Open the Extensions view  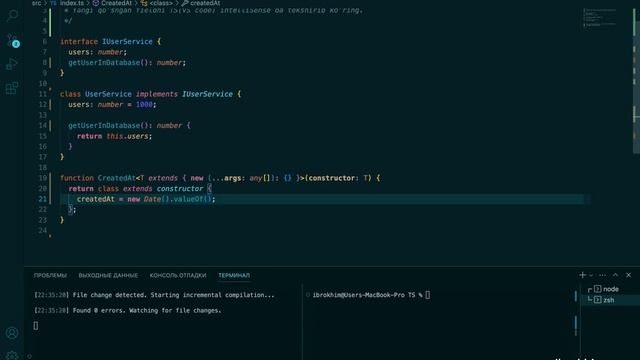click(12, 88)
